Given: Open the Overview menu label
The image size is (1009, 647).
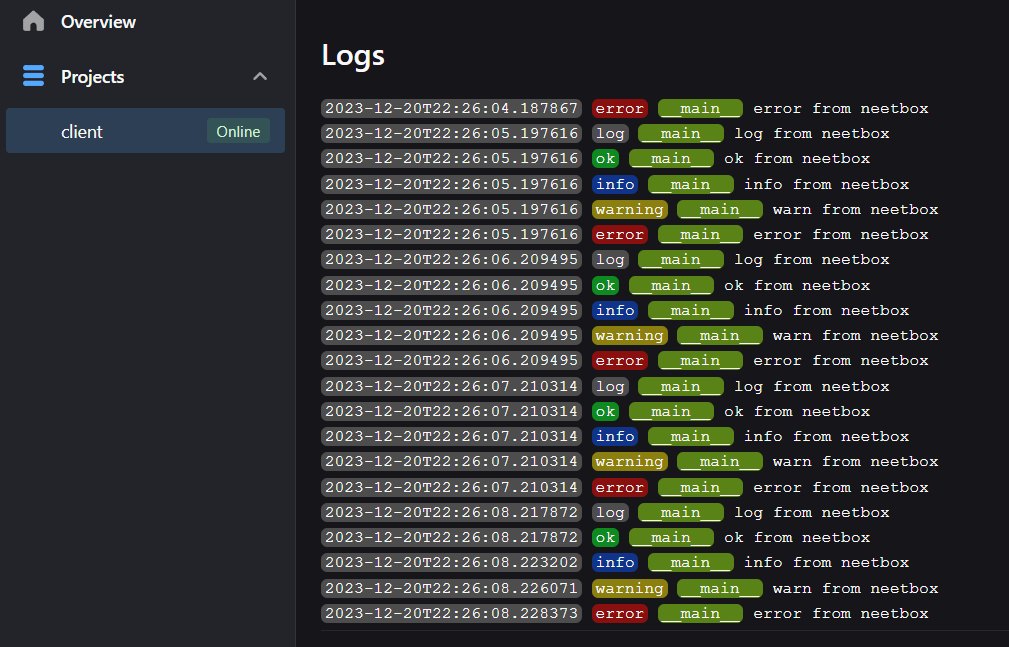Looking at the screenshot, I should [98, 21].
